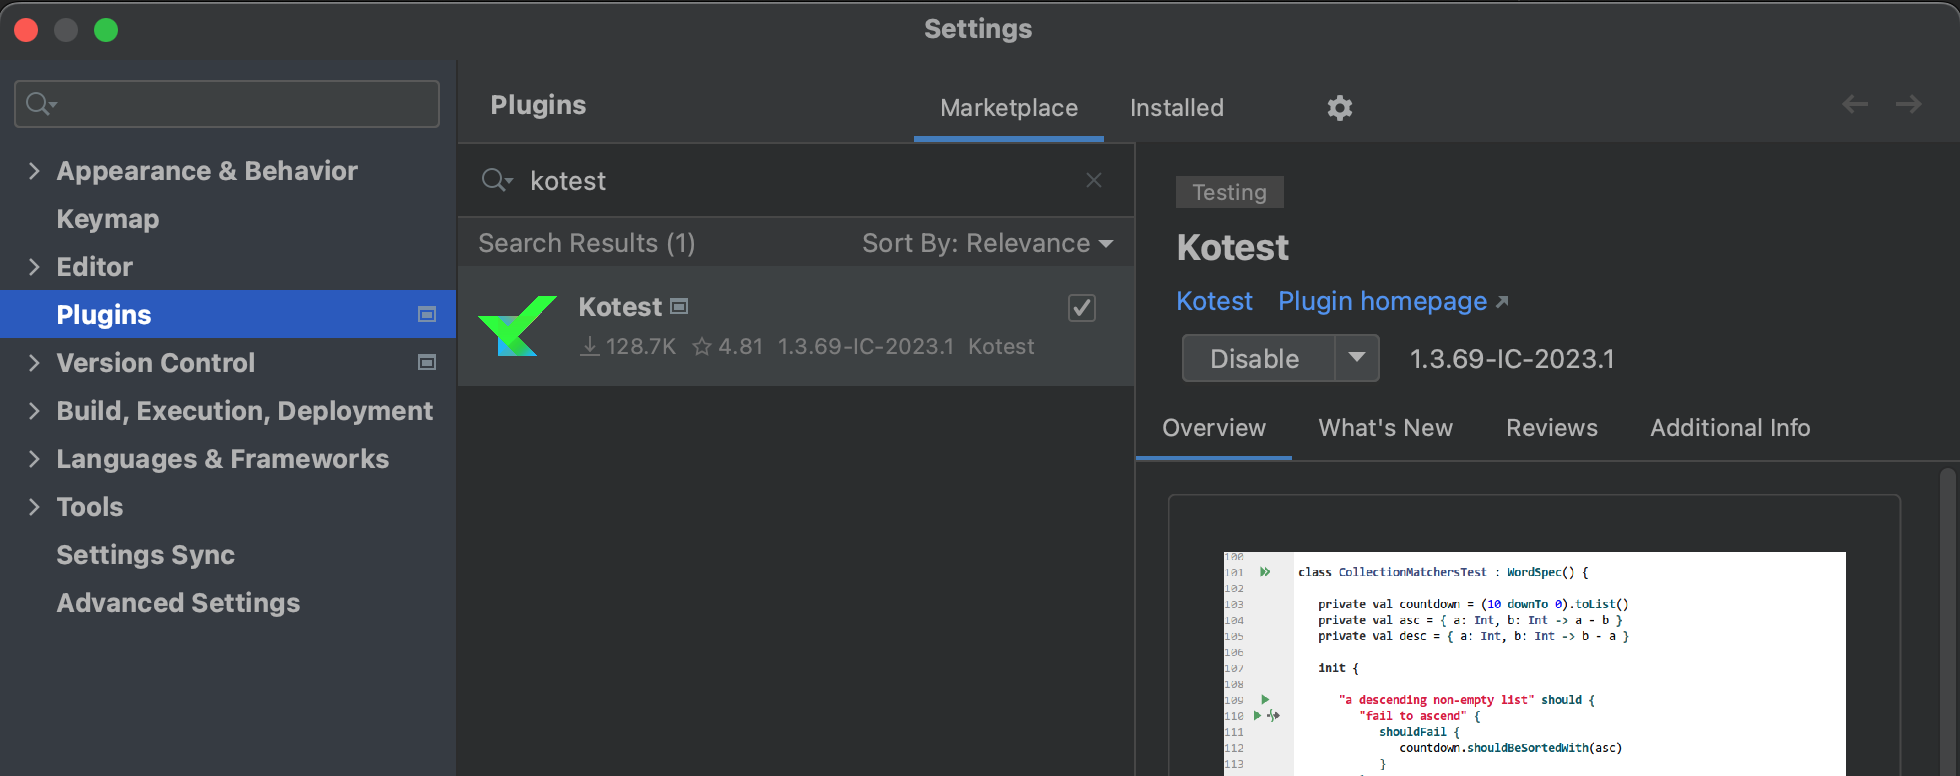The image size is (1960, 776).
Task: Open the Kotest vendor link
Action: coord(1214,301)
